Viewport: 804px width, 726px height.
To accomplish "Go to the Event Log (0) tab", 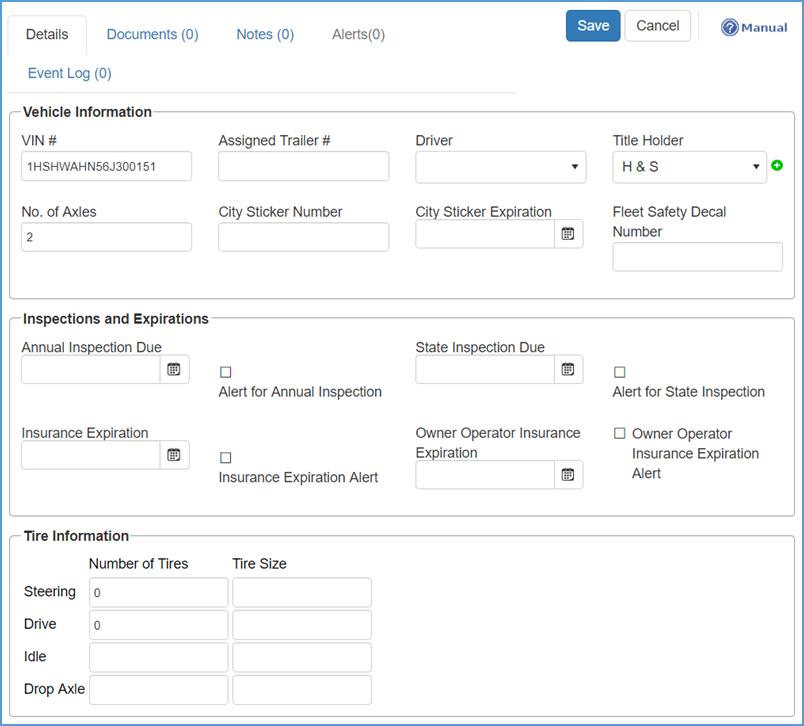I will 69,73.
